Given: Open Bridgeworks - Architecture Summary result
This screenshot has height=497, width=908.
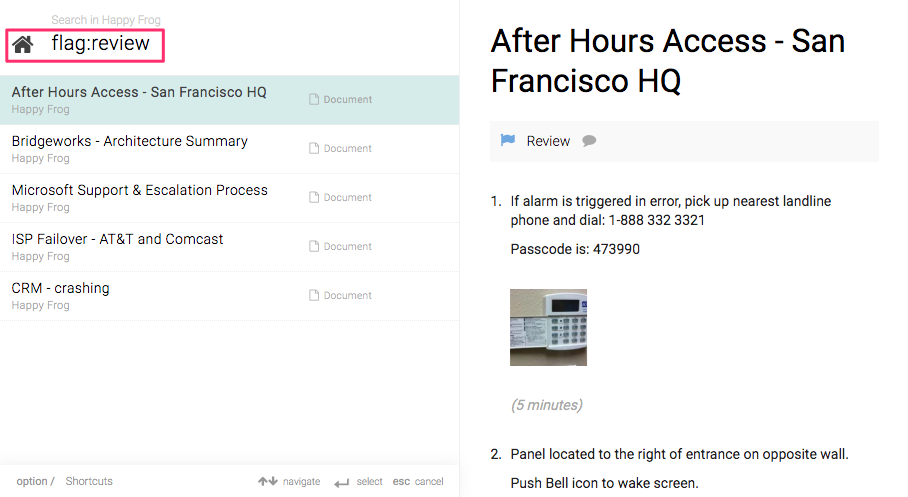Looking at the screenshot, I should click(x=130, y=141).
